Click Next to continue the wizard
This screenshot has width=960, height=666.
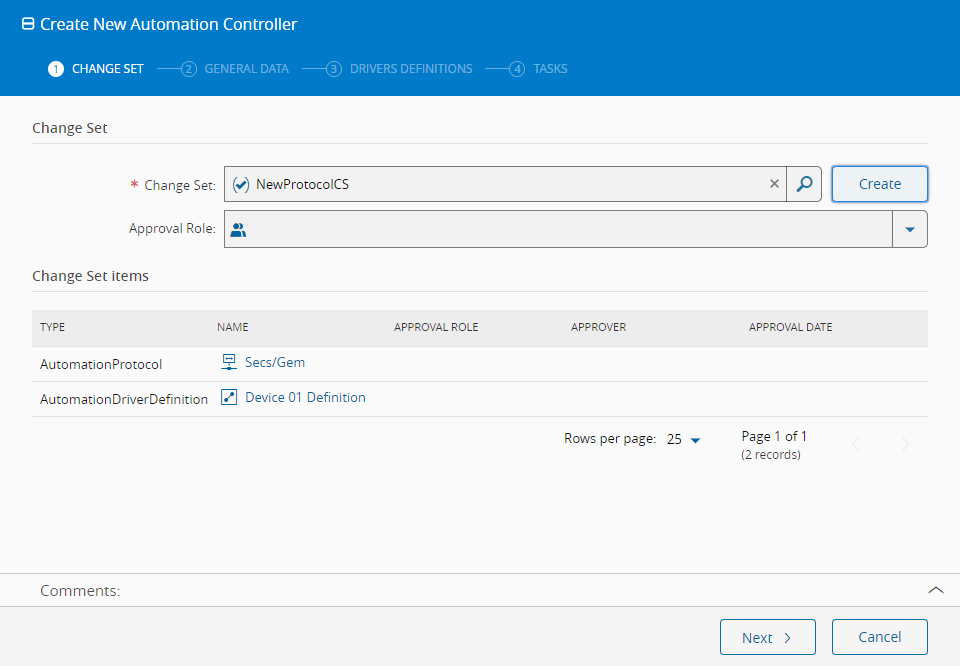click(767, 637)
